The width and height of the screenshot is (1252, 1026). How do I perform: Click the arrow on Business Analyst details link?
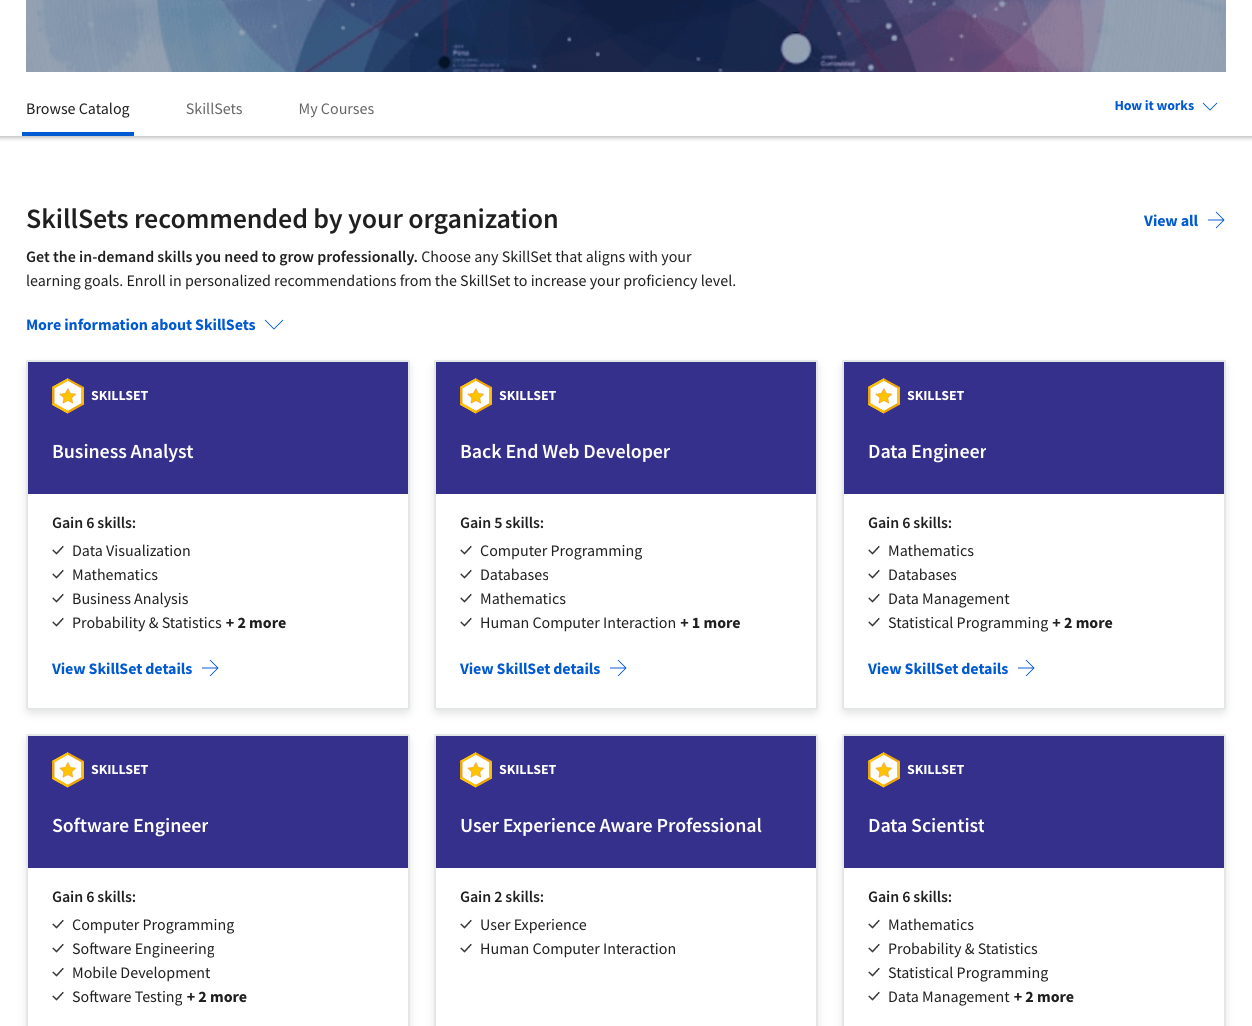[209, 668]
